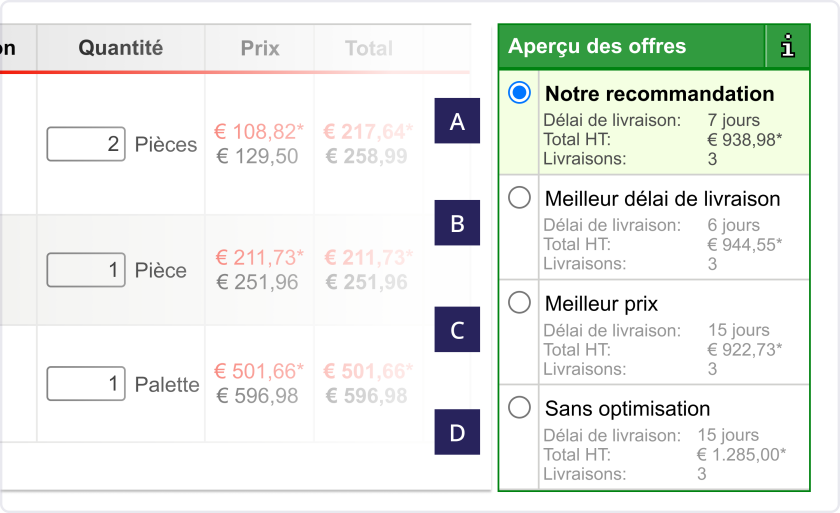Click the Quantité column header
This screenshot has width=840, height=513.
pyautogui.click(x=121, y=48)
